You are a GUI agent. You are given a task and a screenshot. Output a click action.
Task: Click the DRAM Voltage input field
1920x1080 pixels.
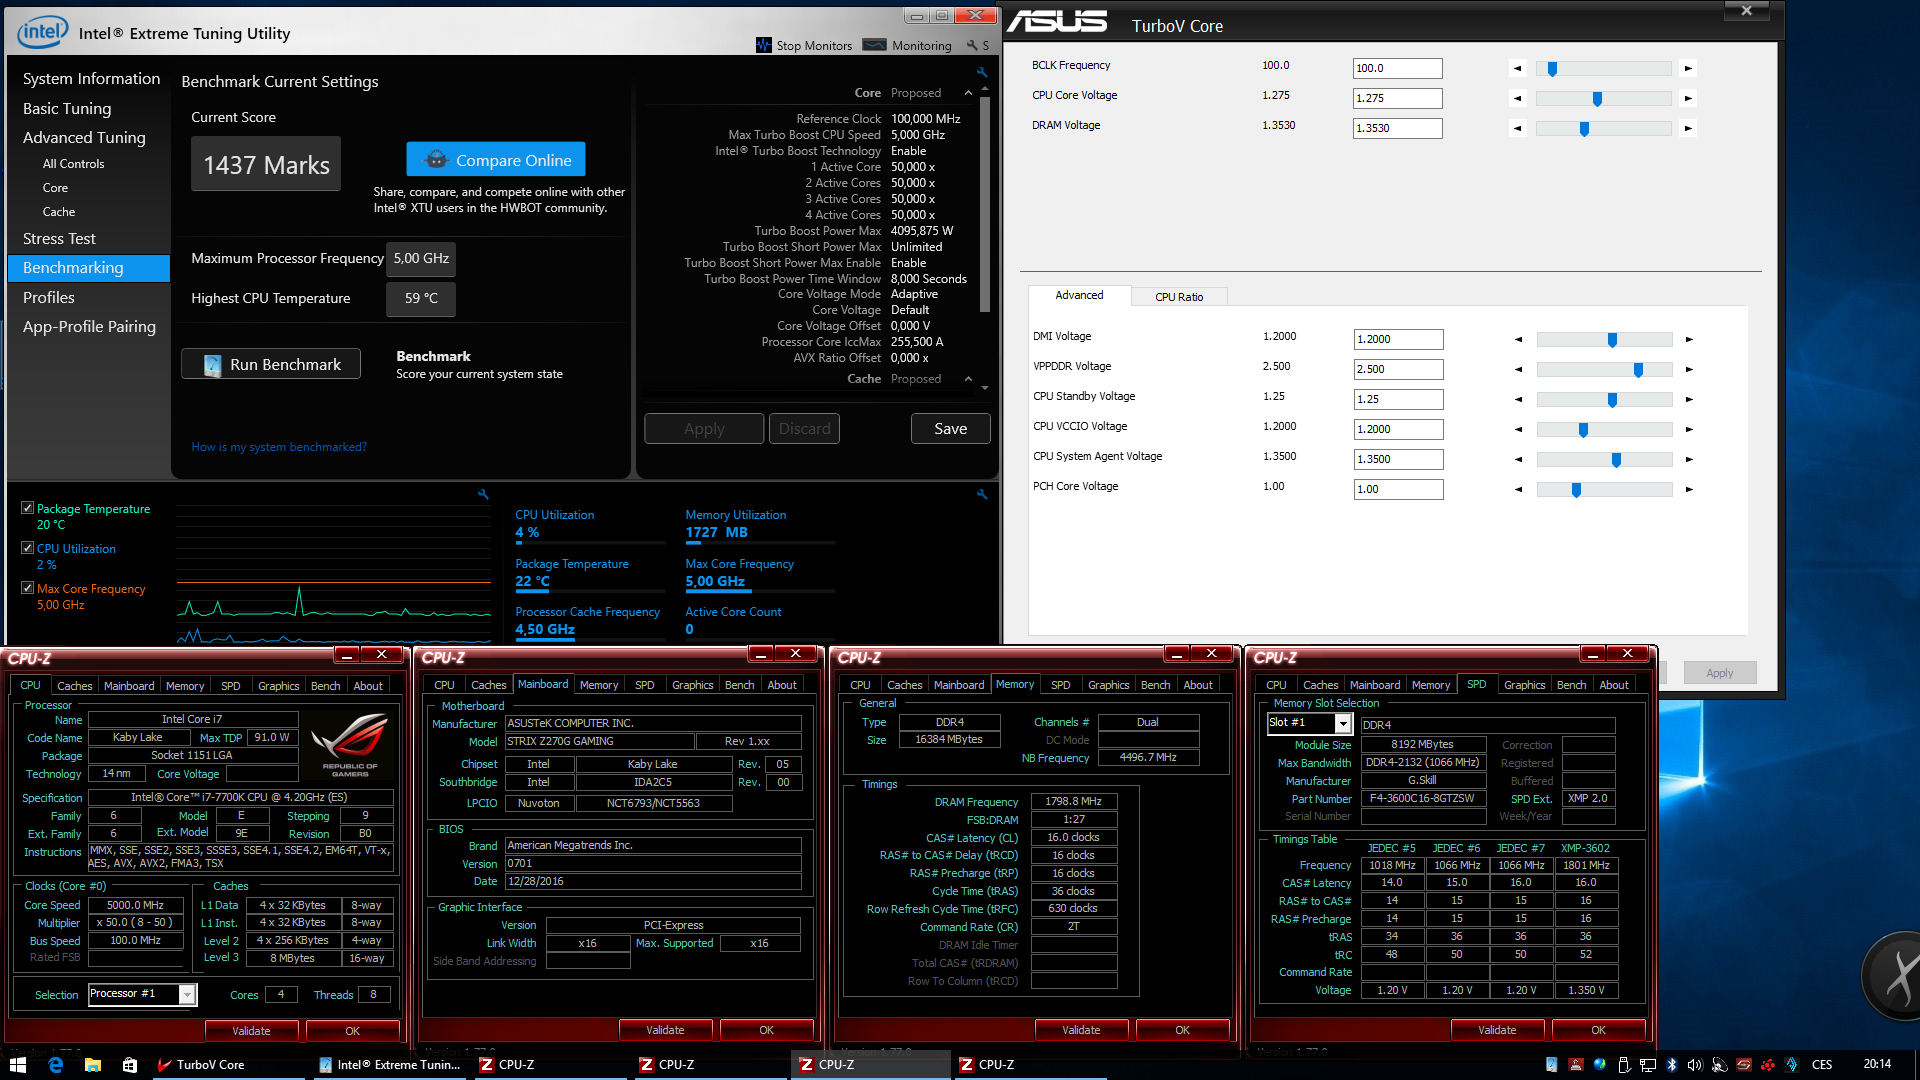coord(1397,128)
